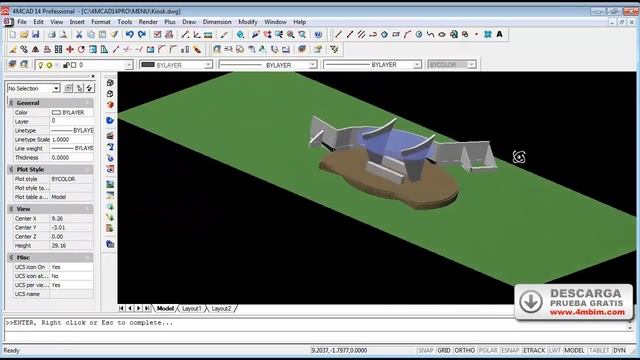This screenshot has width=640, height=360.
Task: Open the Dimension menu
Action: [217, 22]
